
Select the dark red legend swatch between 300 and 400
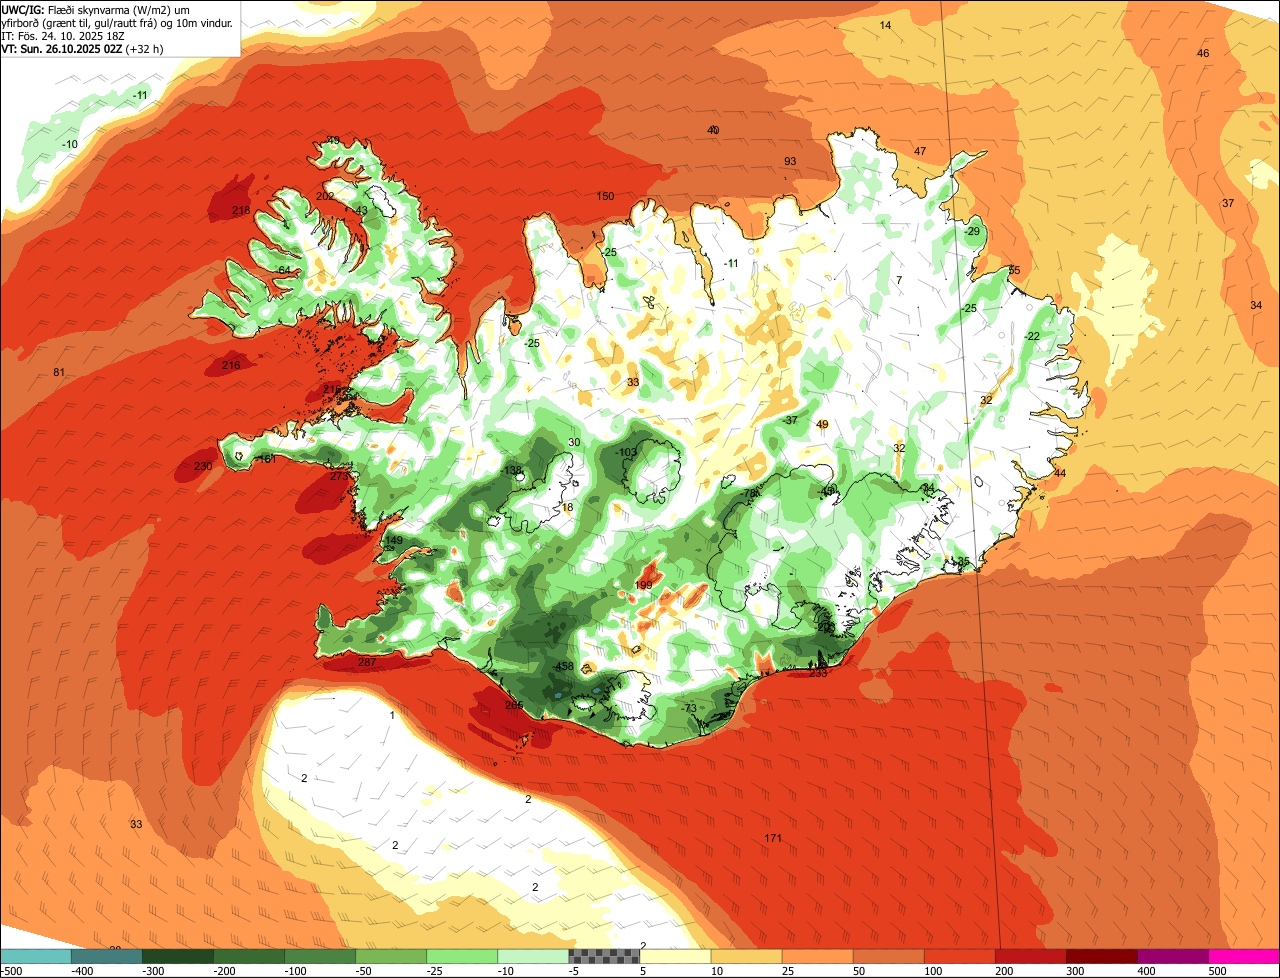click(1102, 956)
